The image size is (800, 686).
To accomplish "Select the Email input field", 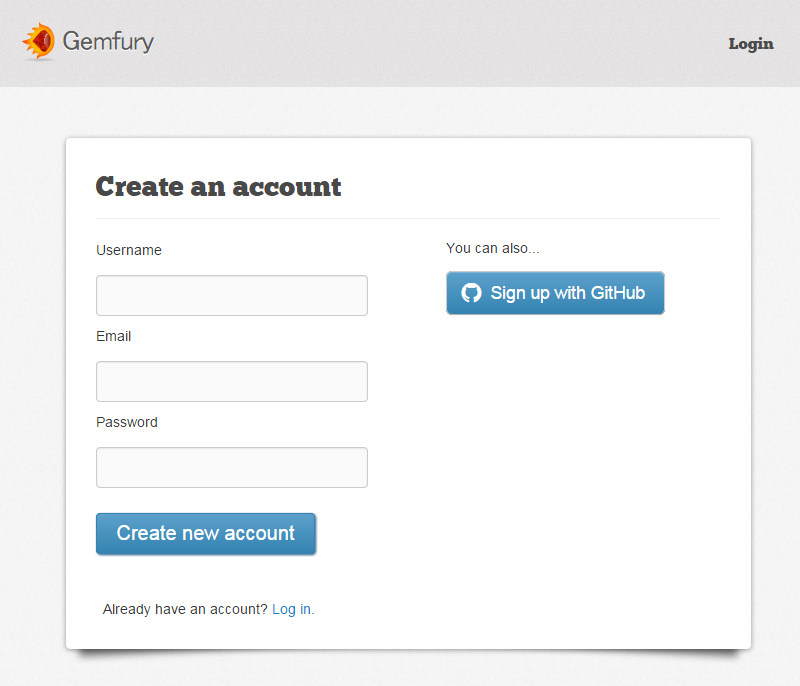I will 231,381.
